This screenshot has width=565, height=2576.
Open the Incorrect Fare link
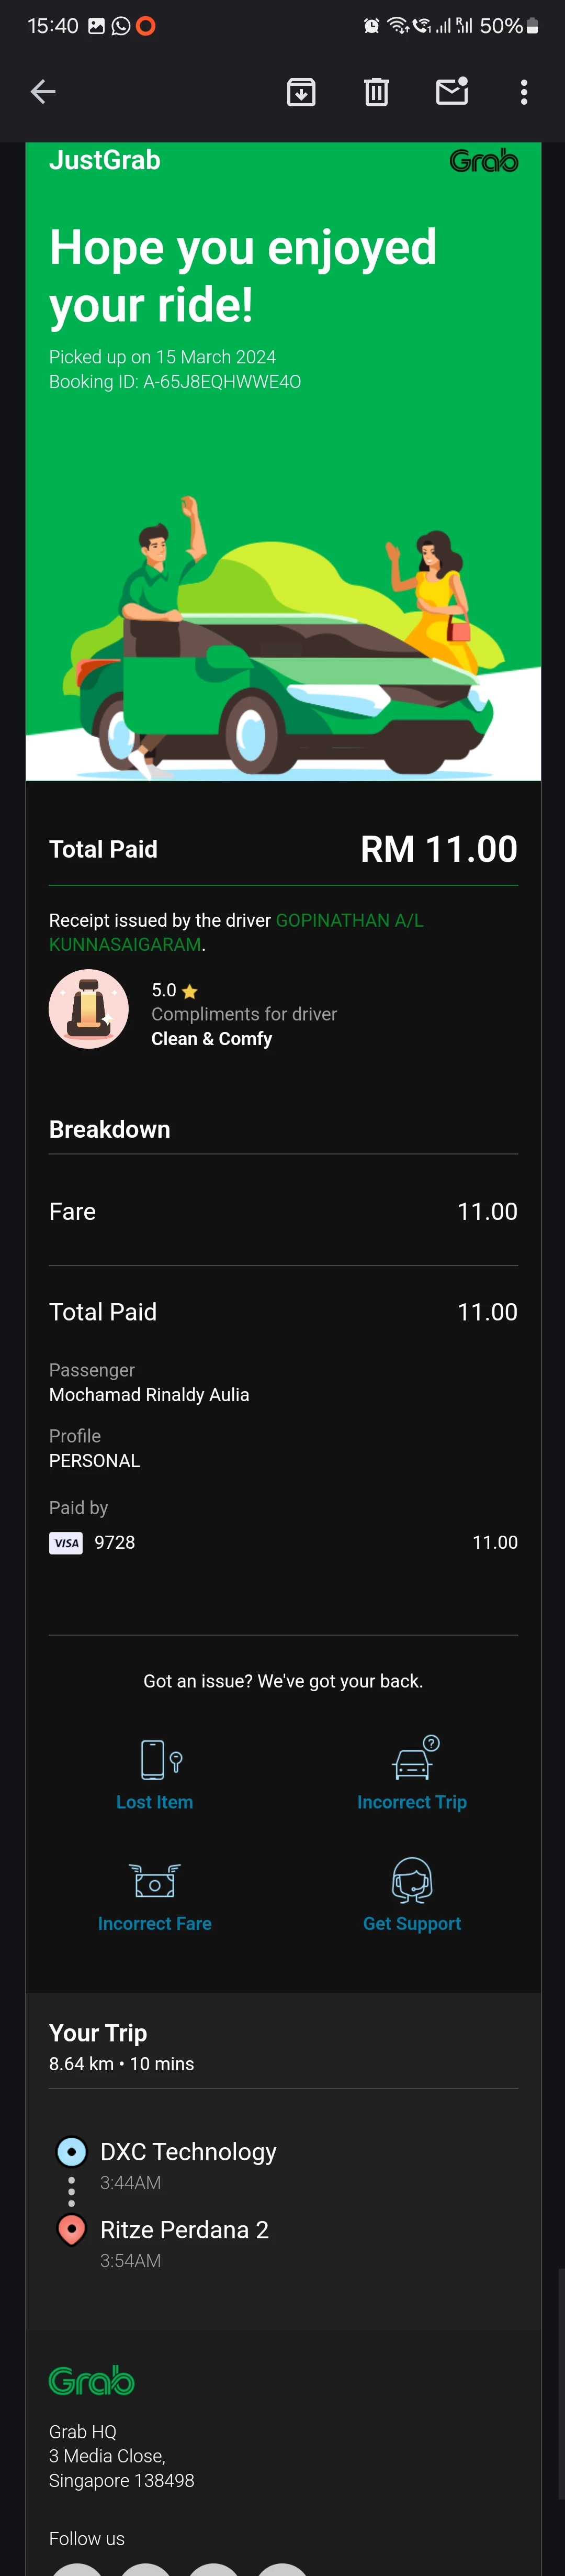point(155,1923)
